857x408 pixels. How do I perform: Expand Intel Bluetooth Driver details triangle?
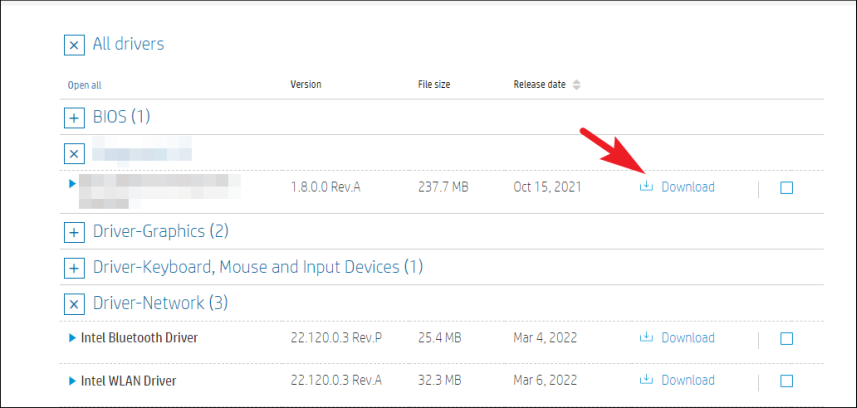click(72, 338)
